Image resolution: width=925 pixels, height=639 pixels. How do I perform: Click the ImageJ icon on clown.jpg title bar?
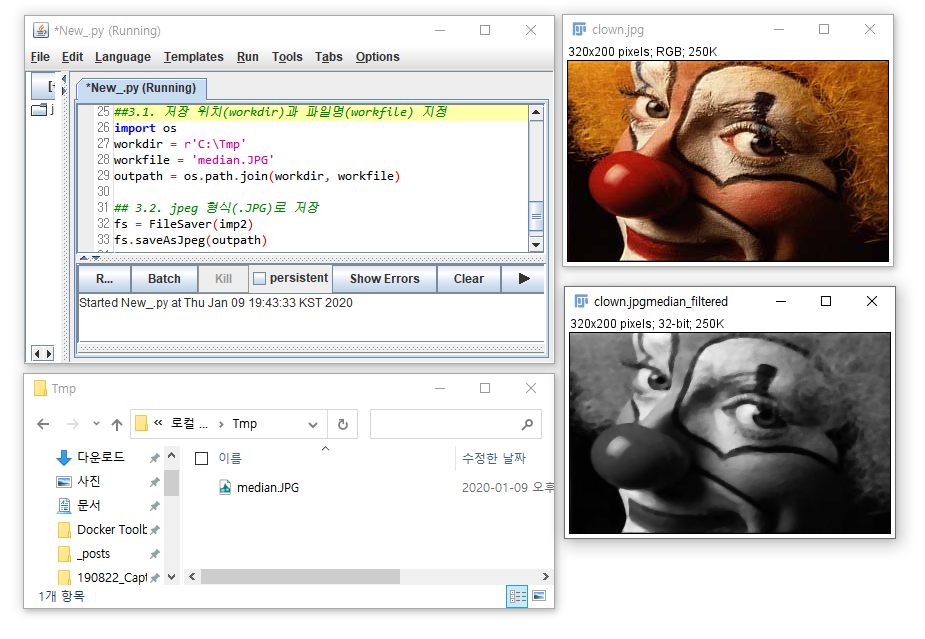pos(578,29)
